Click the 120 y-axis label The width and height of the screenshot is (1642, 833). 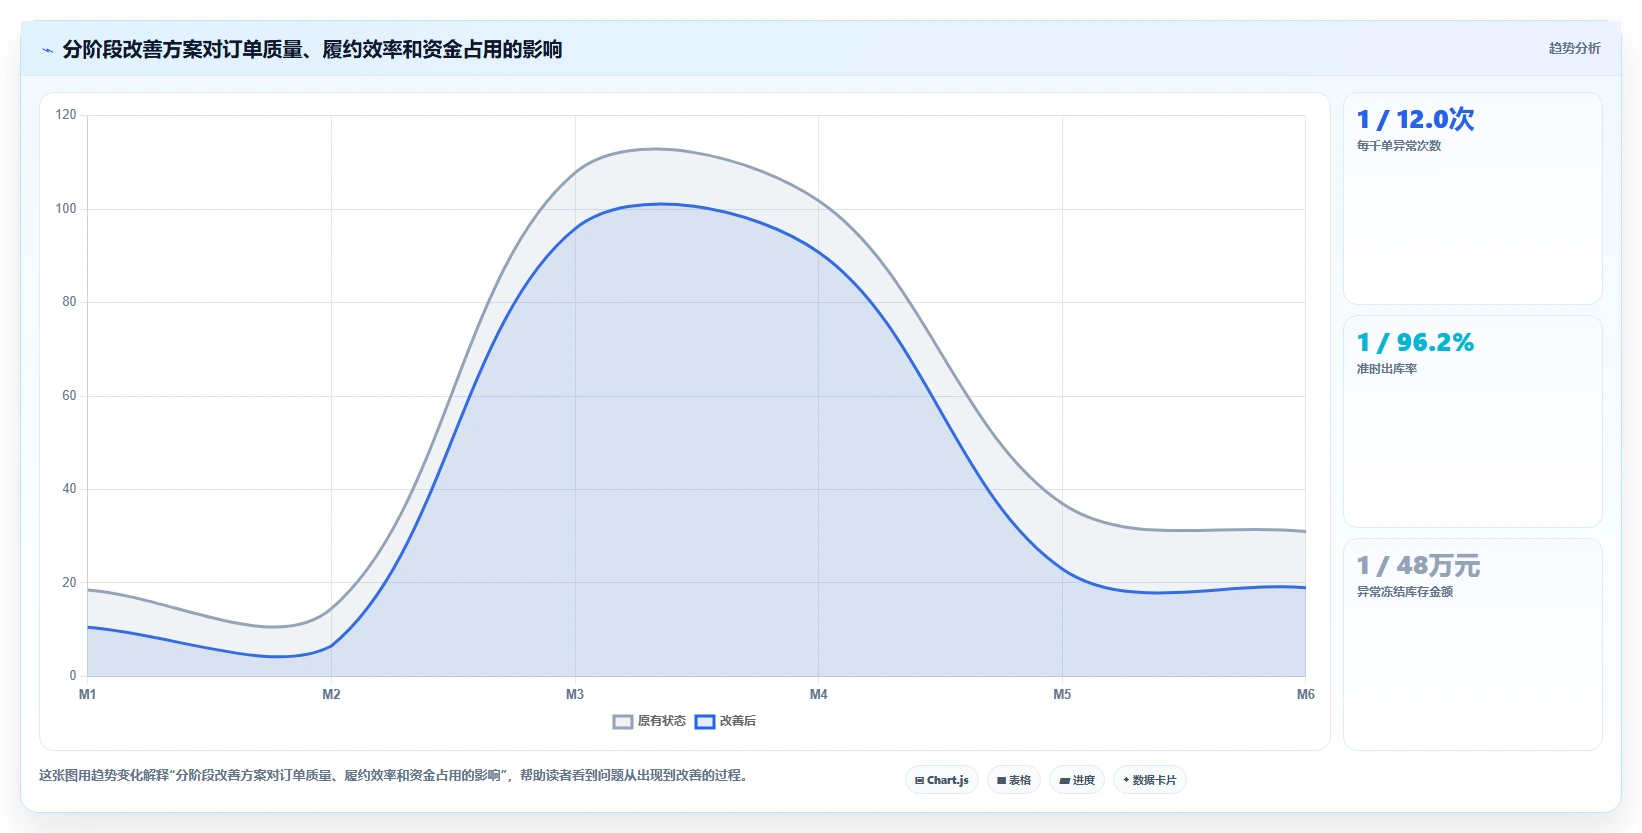click(x=66, y=115)
